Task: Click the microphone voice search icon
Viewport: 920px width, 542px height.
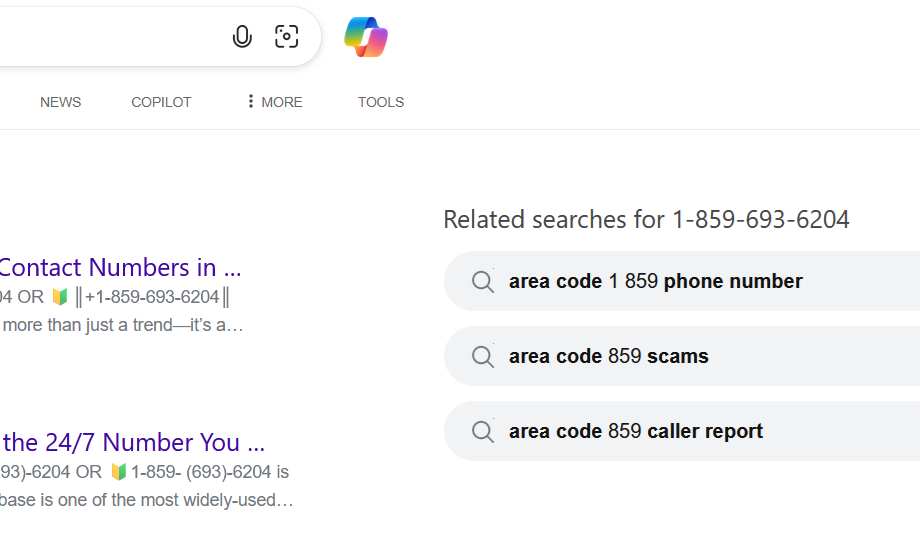Action: point(242,36)
